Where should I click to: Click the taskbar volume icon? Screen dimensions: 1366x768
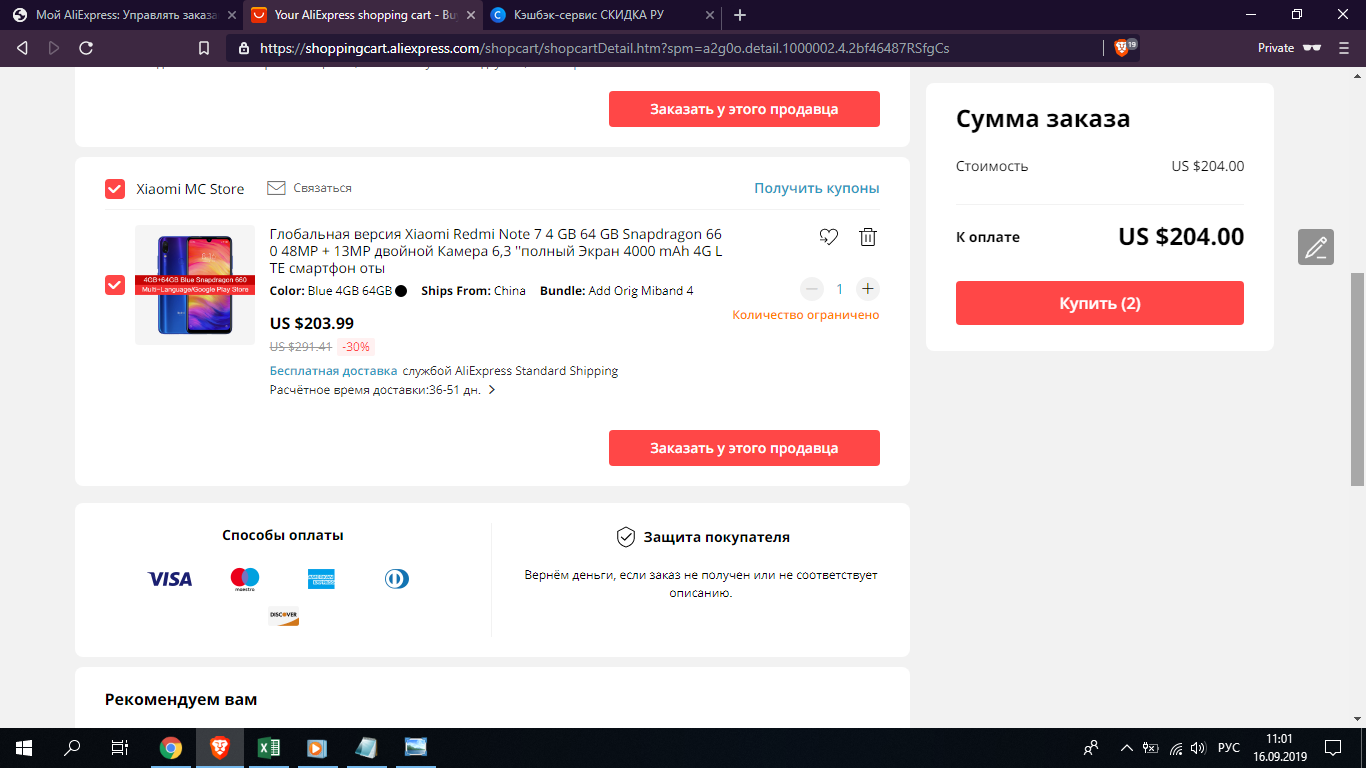[x=1199, y=747]
